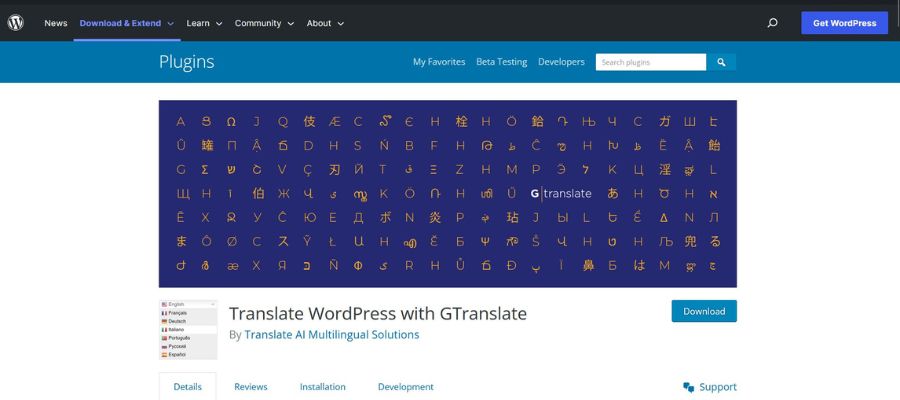Focus the Search plugins input field
This screenshot has height=400, width=900.
[651, 62]
